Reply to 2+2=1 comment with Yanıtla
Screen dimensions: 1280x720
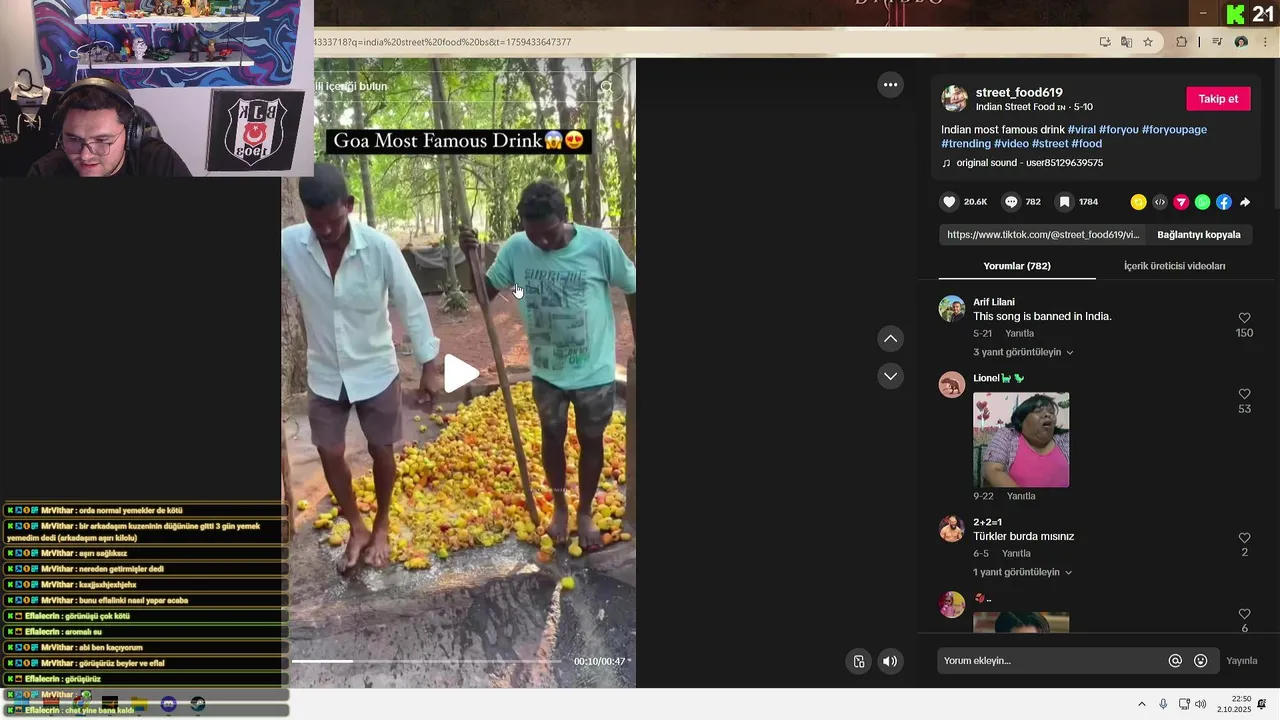tap(1016, 554)
